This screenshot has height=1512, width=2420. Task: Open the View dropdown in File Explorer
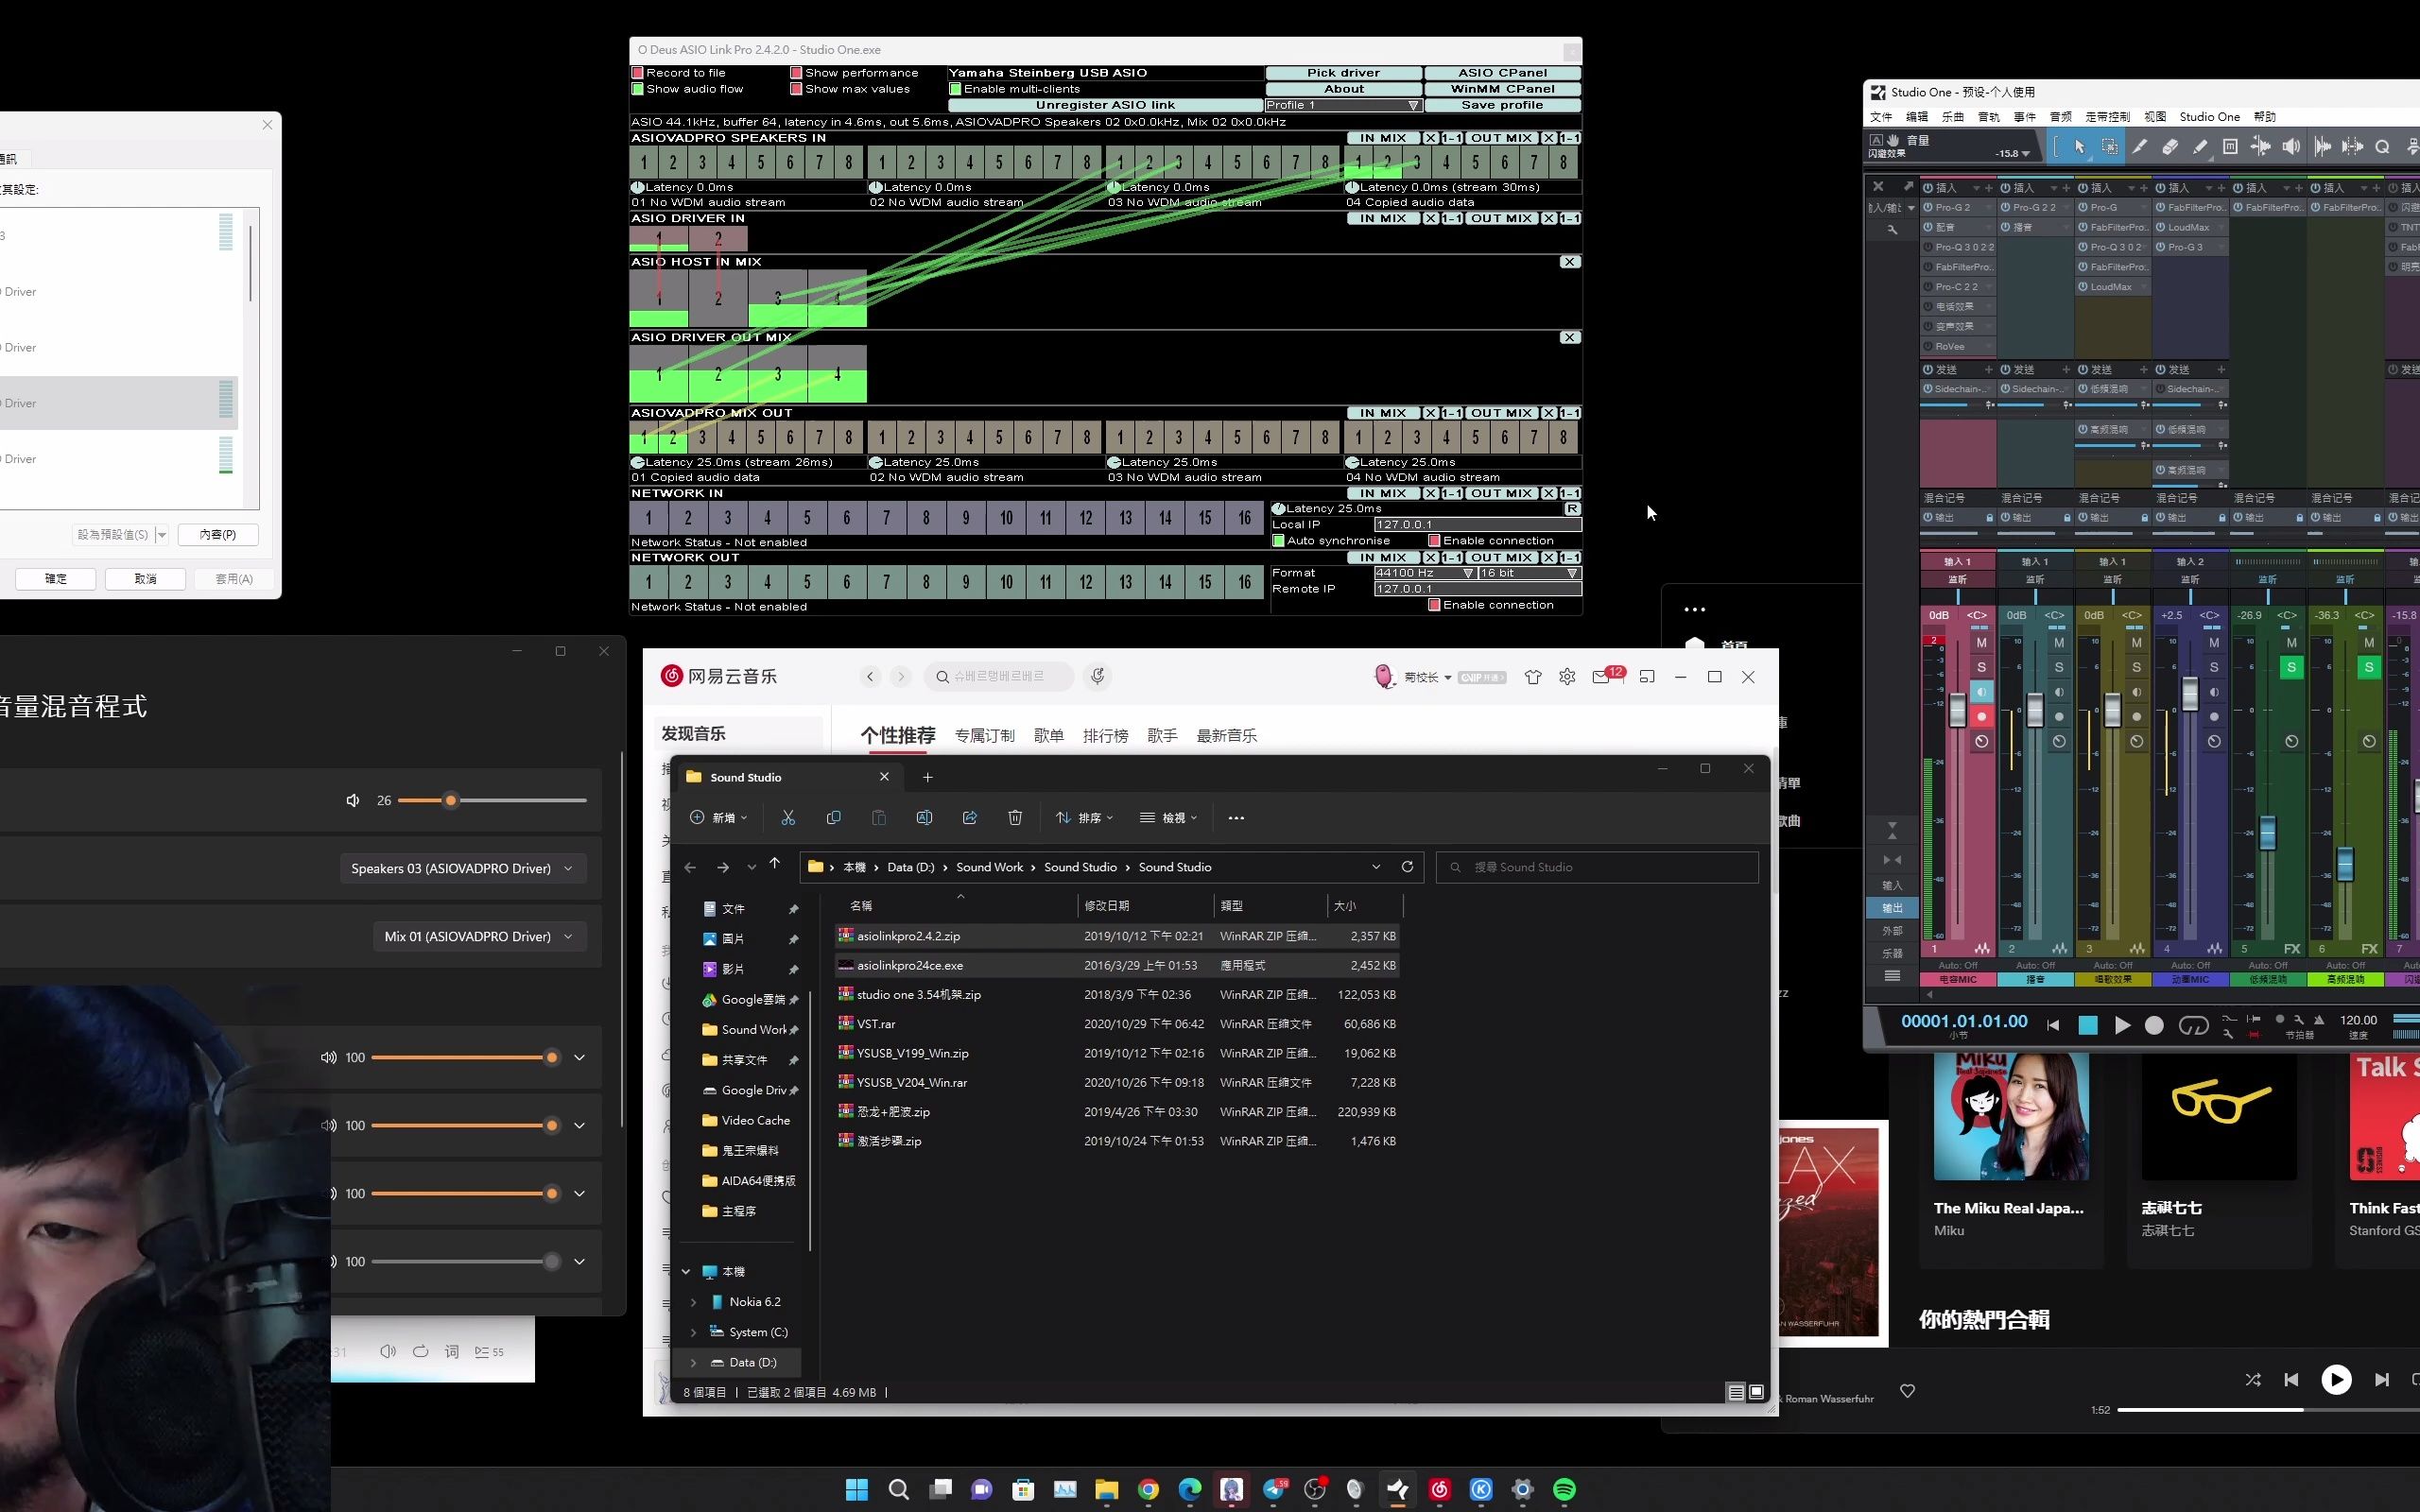[1168, 818]
